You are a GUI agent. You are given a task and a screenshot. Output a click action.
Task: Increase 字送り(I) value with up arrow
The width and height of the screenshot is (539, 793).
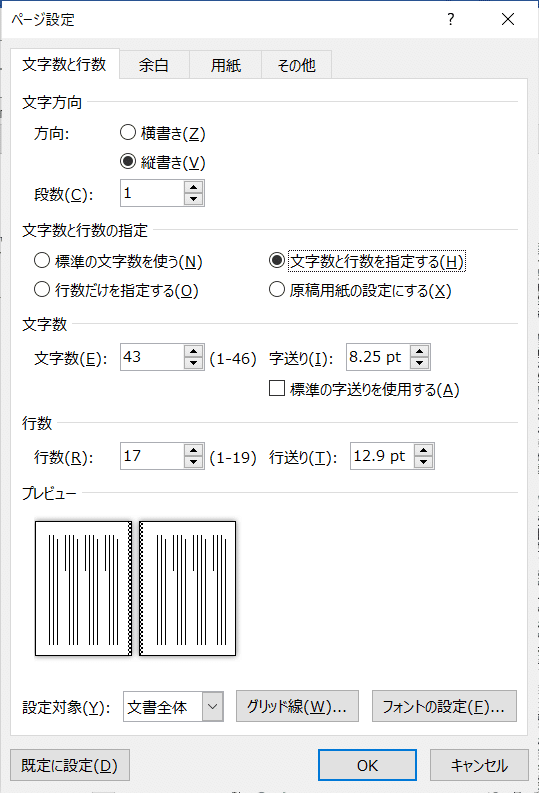(420, 351)
